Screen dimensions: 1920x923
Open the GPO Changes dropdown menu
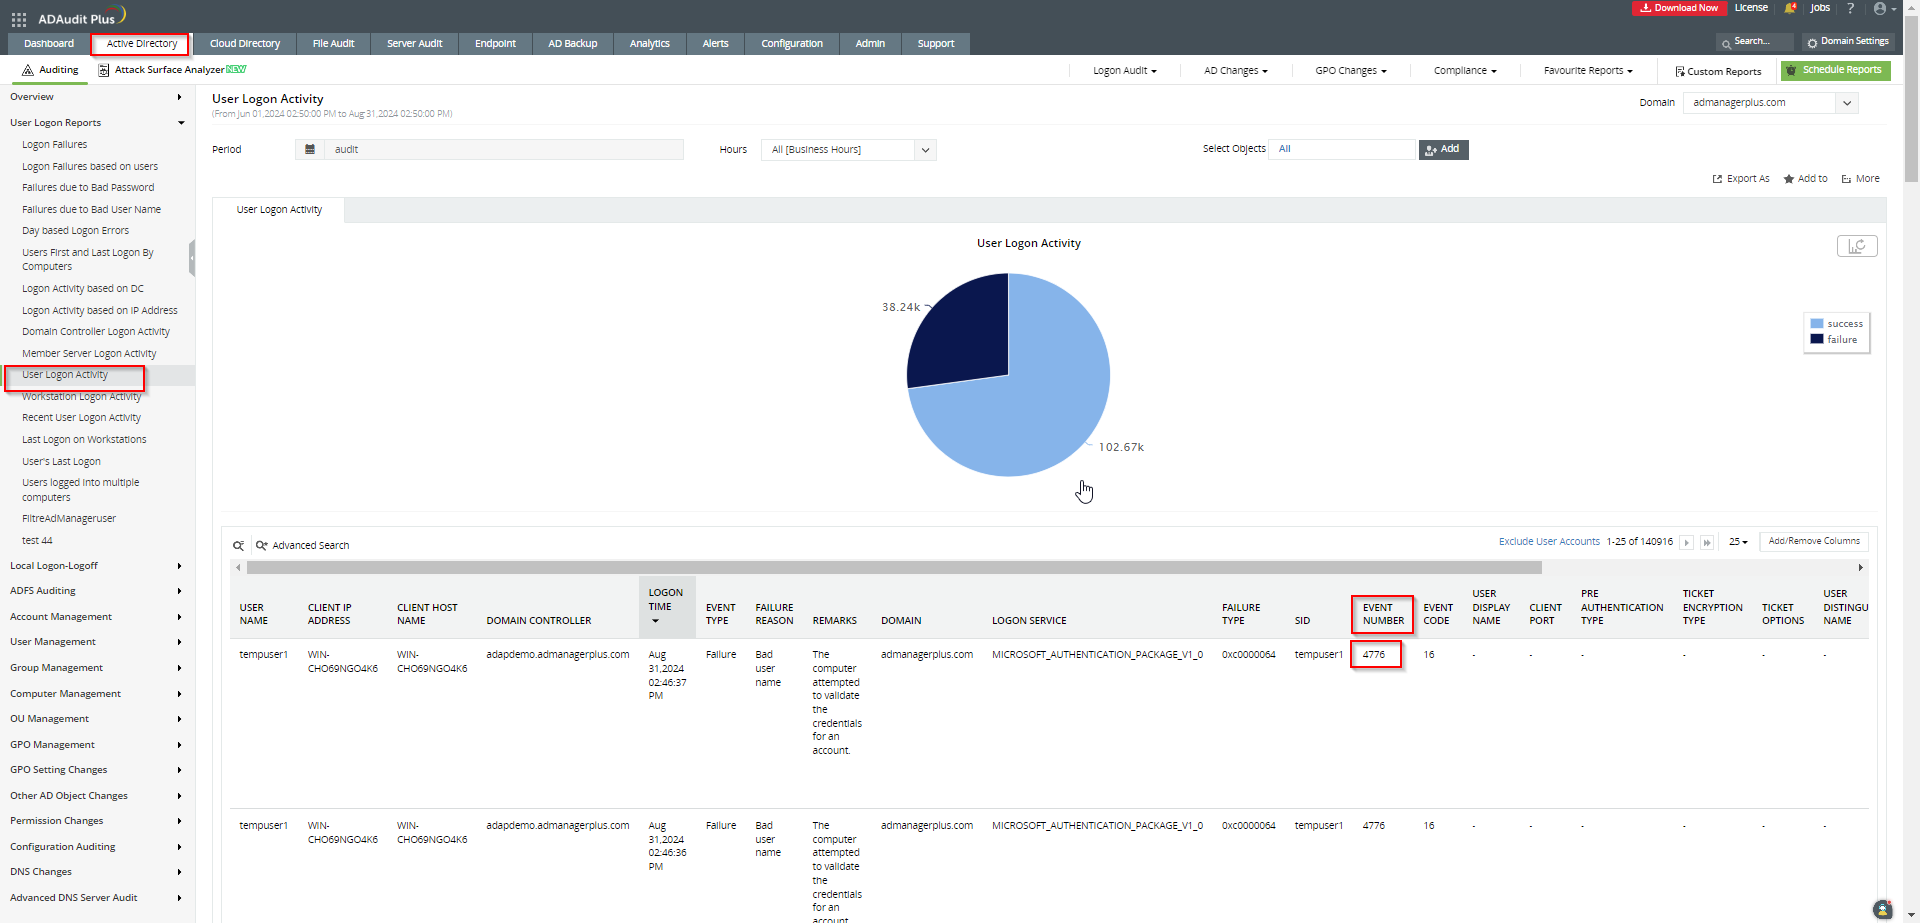click(1351, 71)
